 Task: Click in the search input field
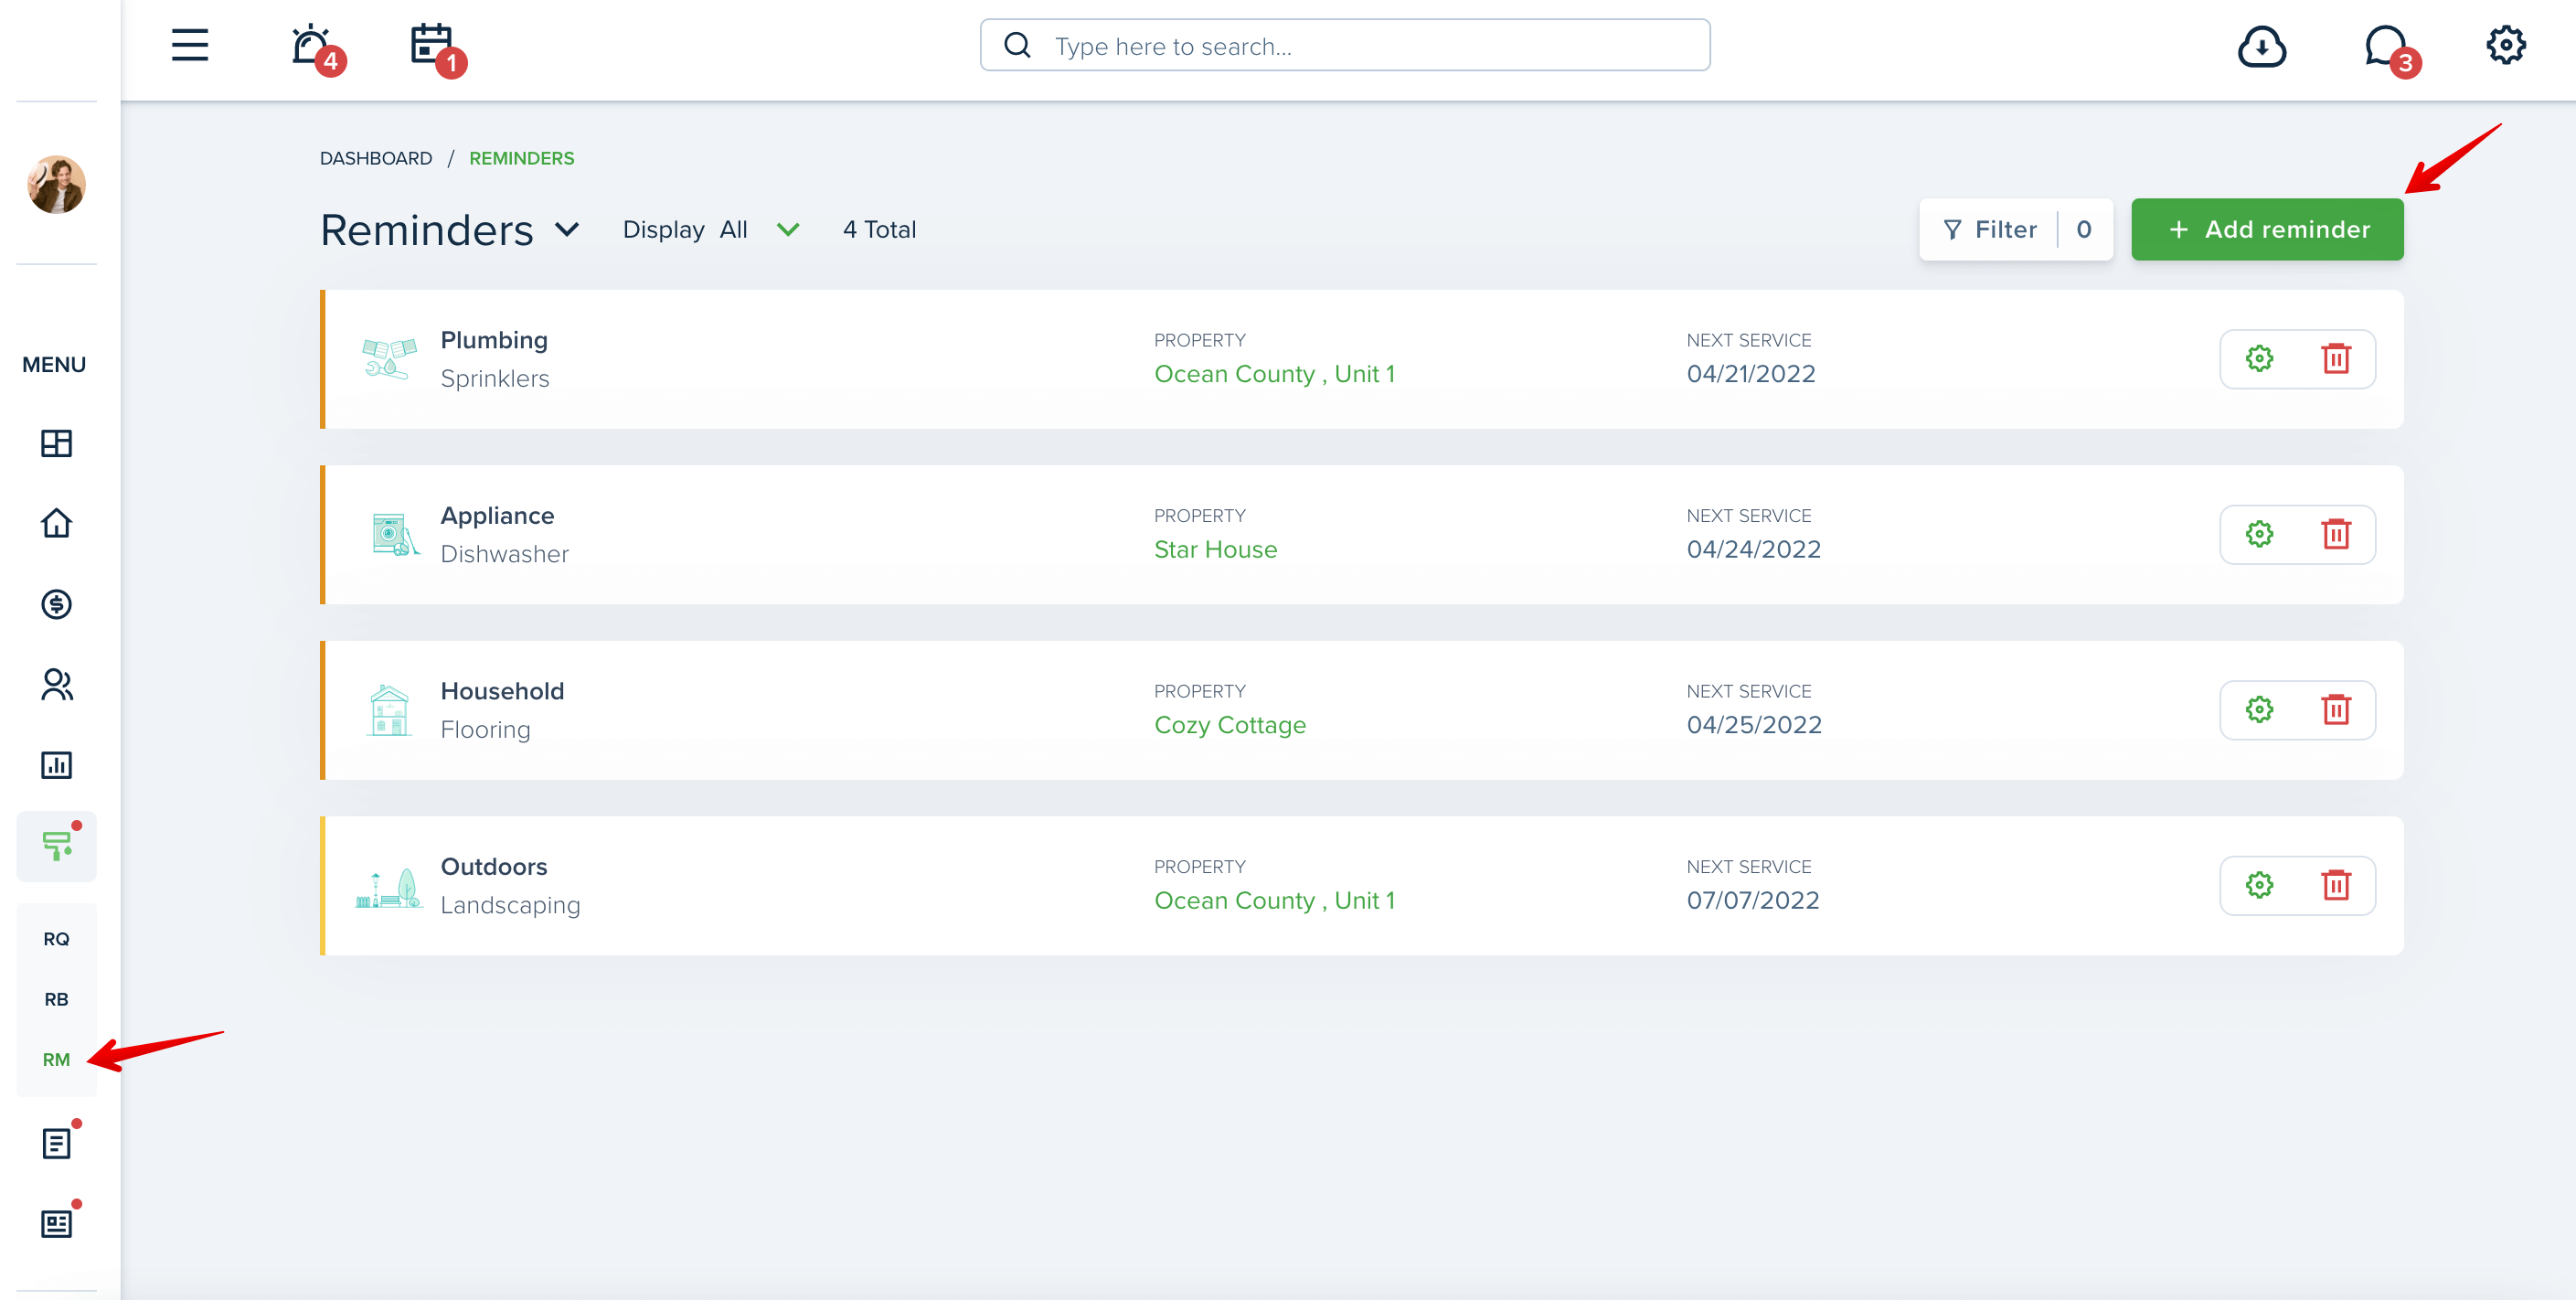tap(1345, 46)
